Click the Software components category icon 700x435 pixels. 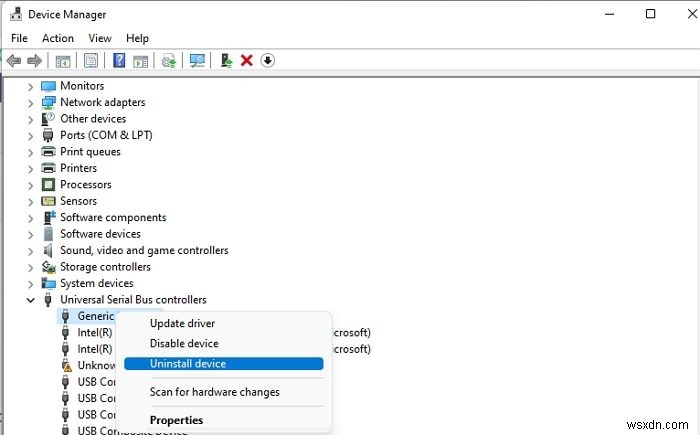click(x=49, y=218)
